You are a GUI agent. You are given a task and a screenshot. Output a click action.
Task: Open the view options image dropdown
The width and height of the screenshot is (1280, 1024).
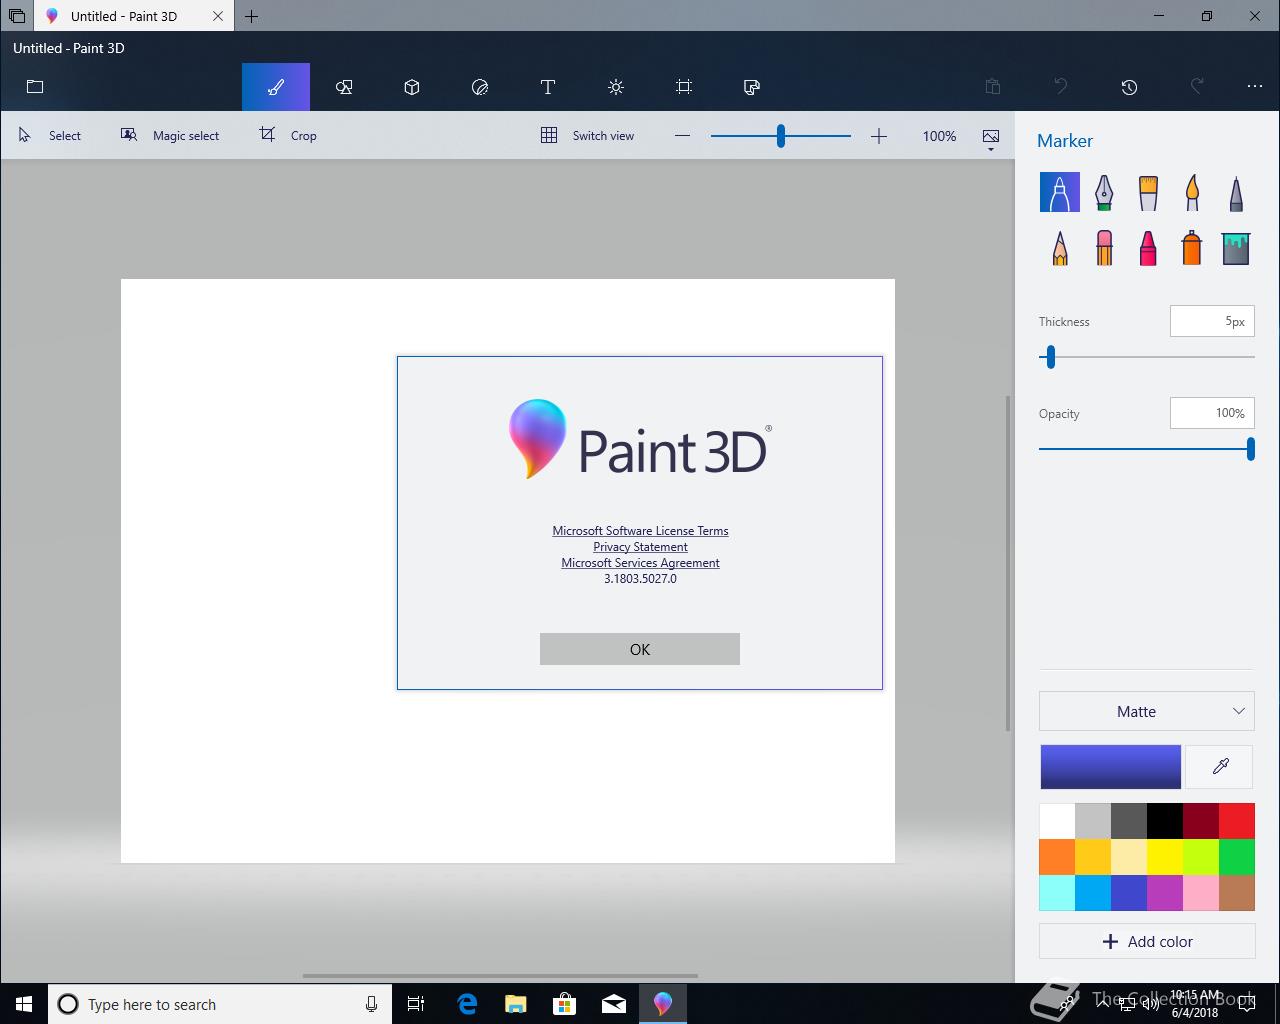tap(991, 138)
